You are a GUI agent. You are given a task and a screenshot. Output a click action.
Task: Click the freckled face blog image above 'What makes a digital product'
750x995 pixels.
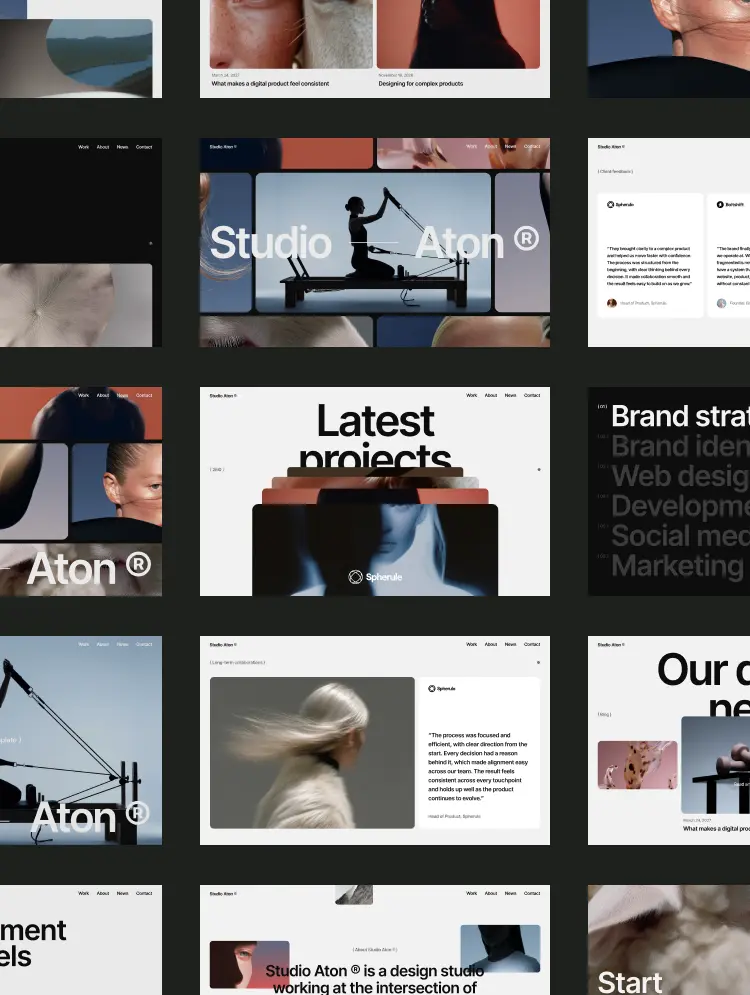[x=291, y=34]
